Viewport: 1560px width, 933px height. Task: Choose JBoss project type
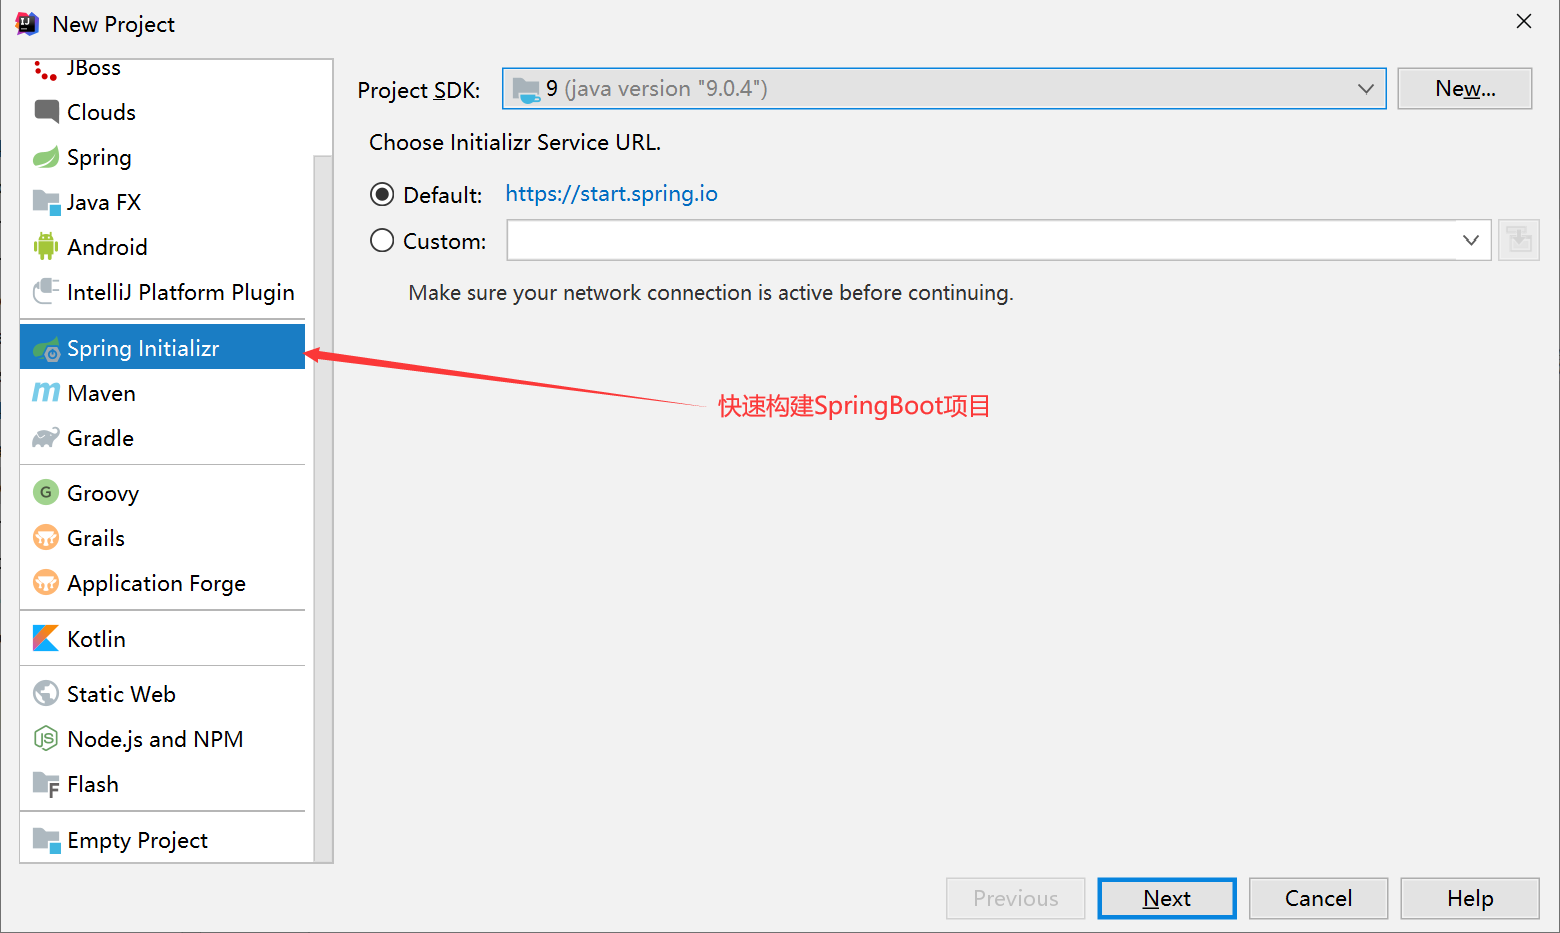(x=162, y=69)
